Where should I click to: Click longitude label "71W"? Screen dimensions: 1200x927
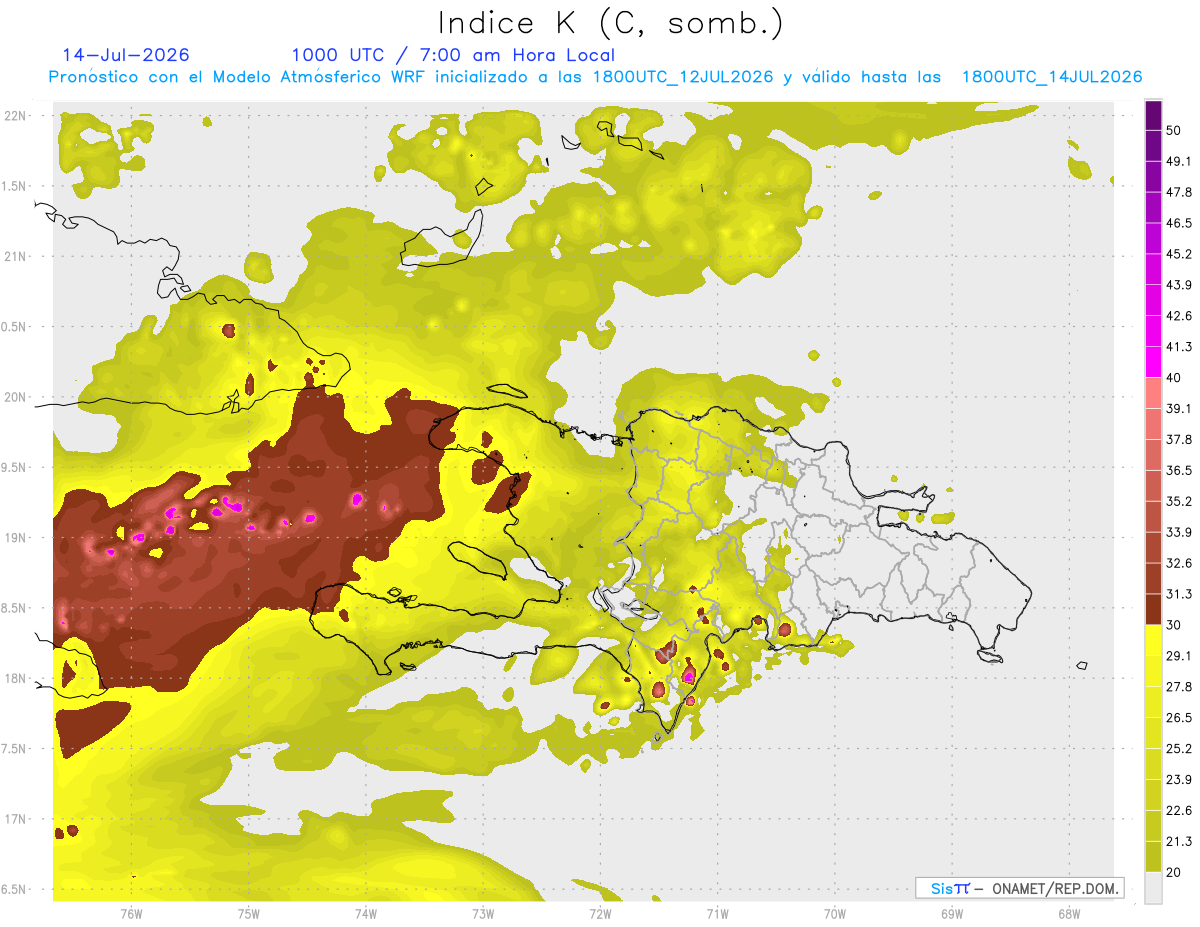coord(717,914)
